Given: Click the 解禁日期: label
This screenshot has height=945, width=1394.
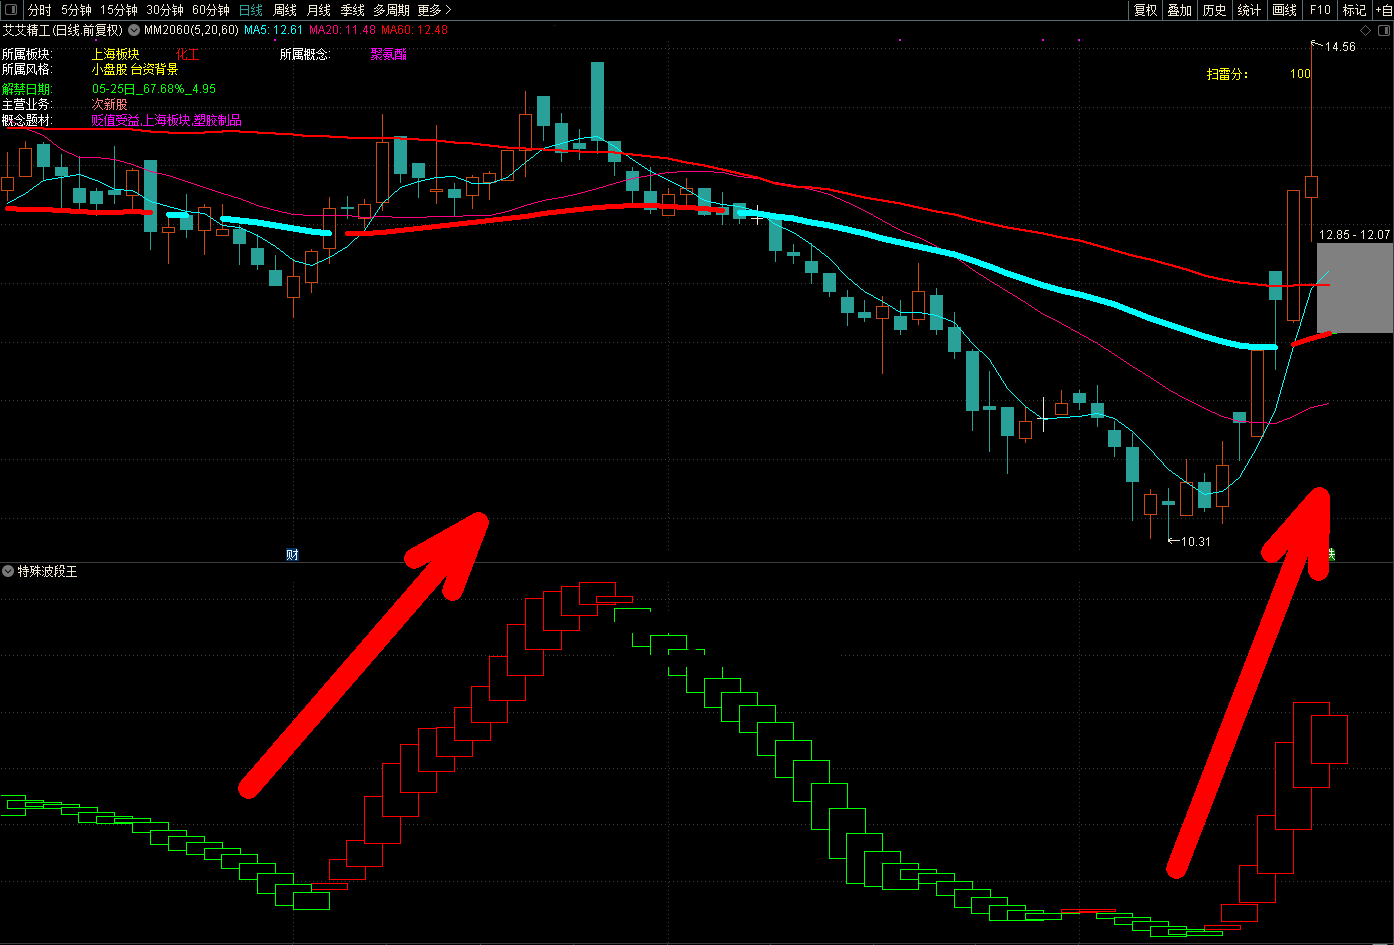Looking at the screenshot, I should (x=27, y=89).
